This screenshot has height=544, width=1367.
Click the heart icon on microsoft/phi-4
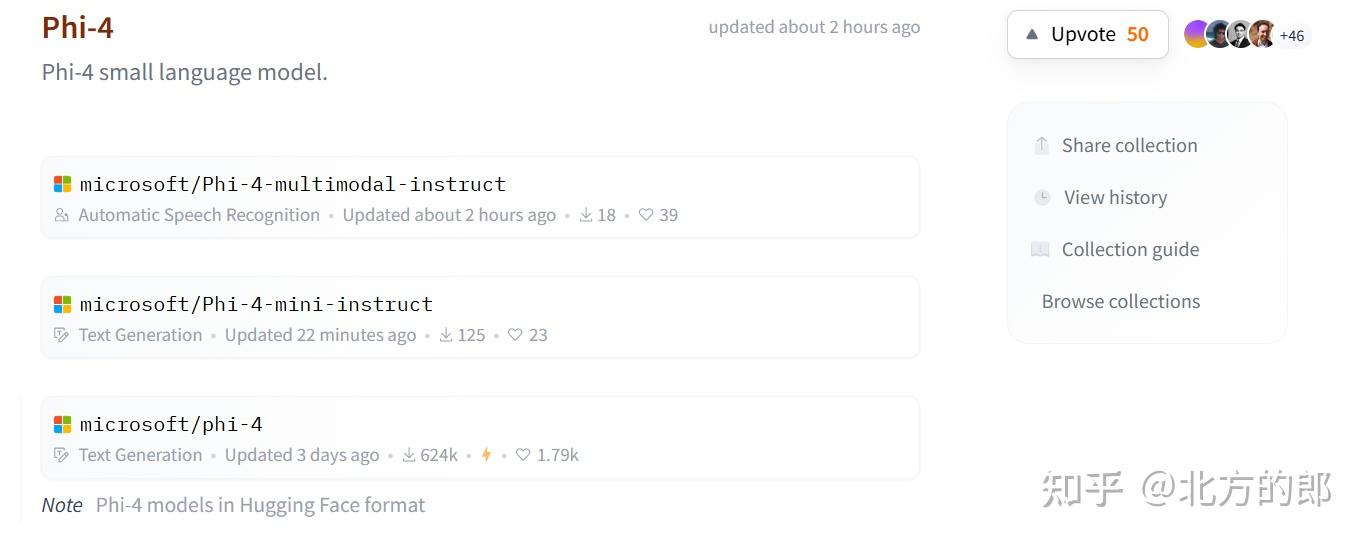tap(523, 455)
